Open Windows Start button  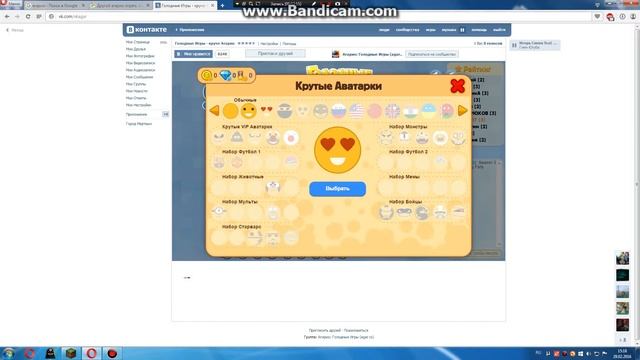(x=9, y=353)
